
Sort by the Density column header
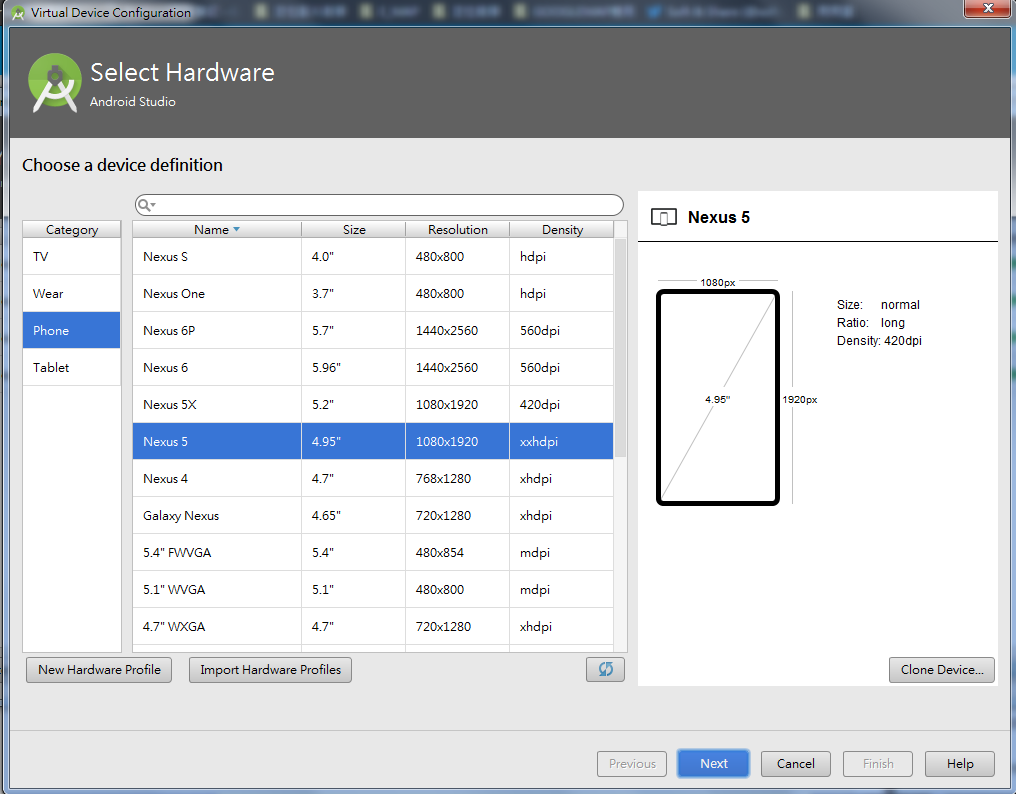562,229
